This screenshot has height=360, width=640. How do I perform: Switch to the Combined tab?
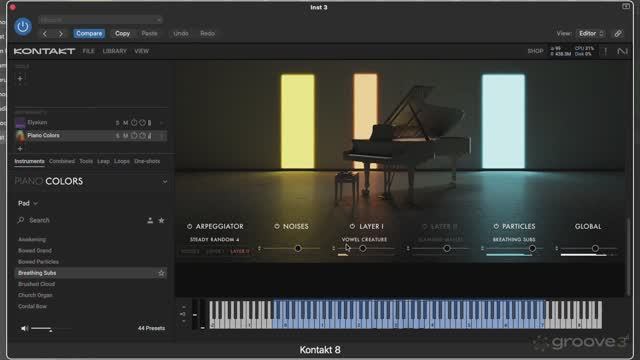62,161
